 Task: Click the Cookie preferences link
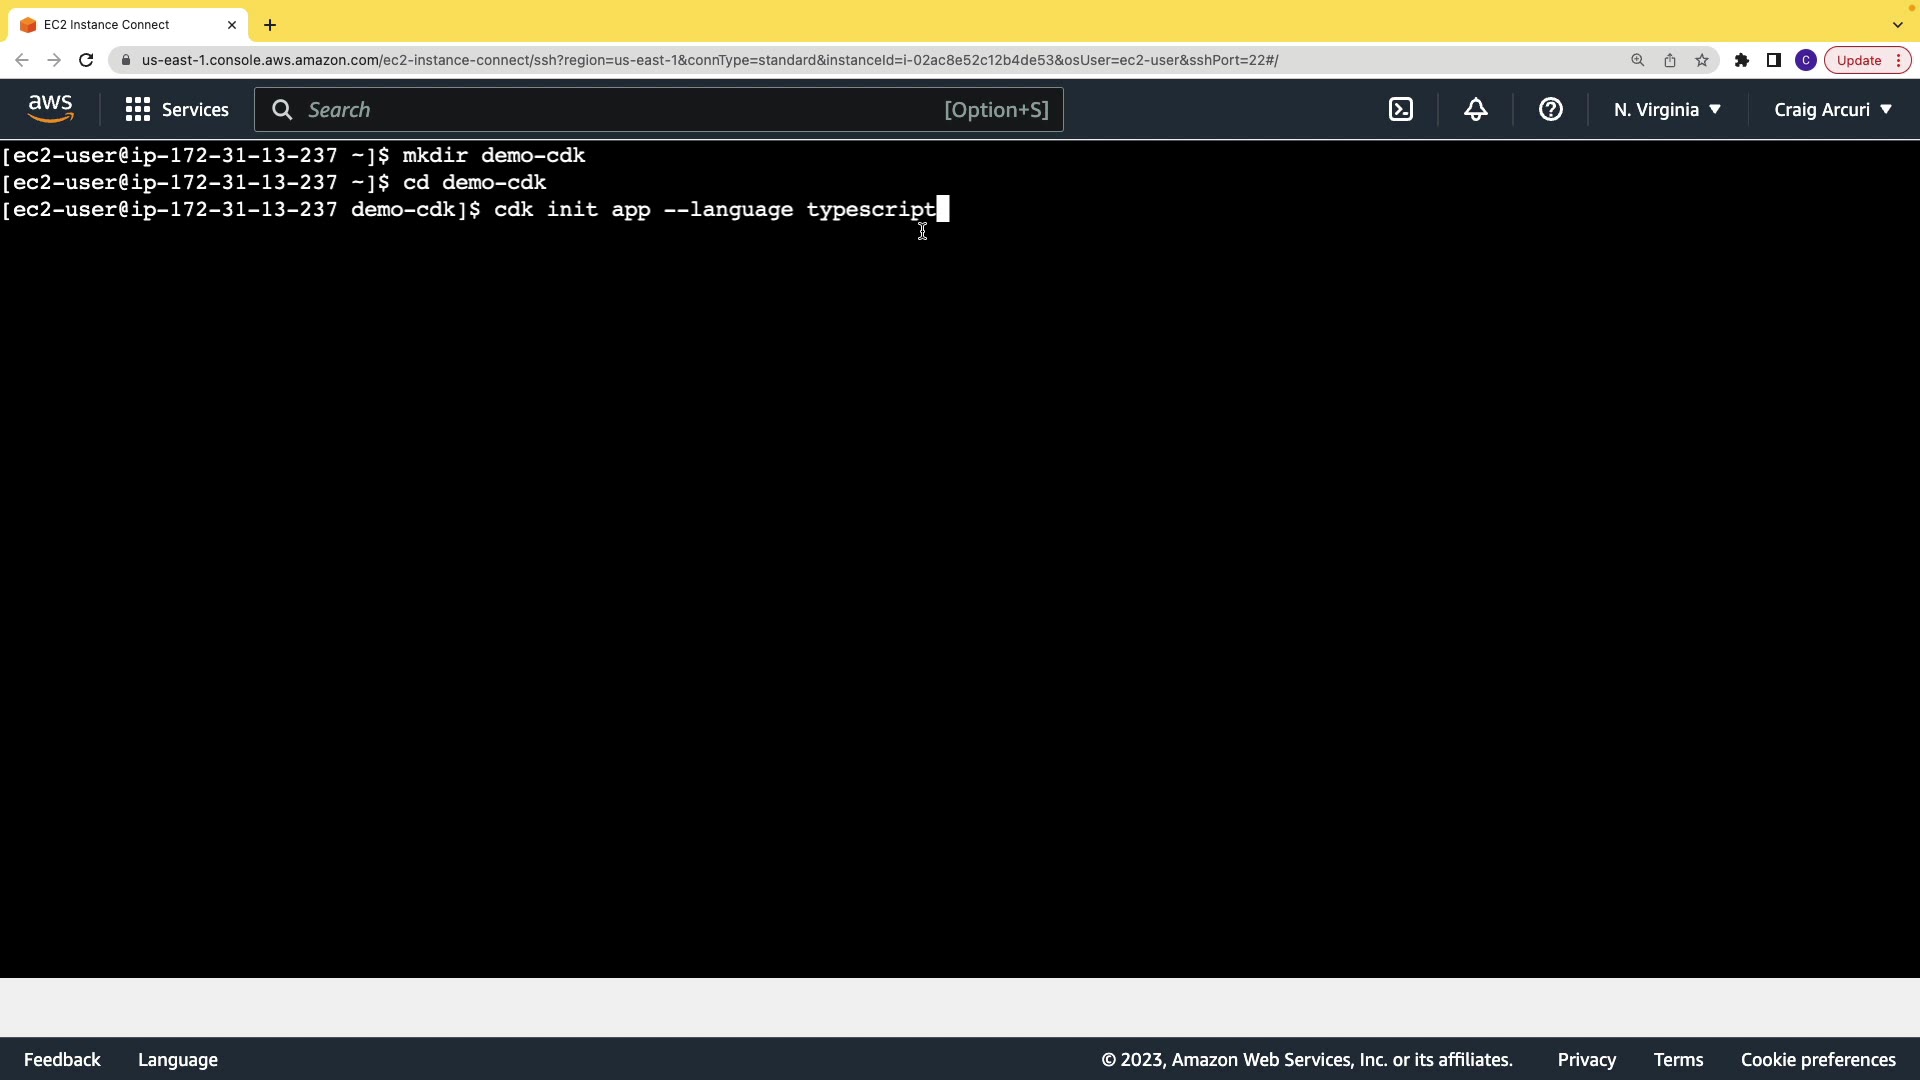[x=1817, y=1059]
